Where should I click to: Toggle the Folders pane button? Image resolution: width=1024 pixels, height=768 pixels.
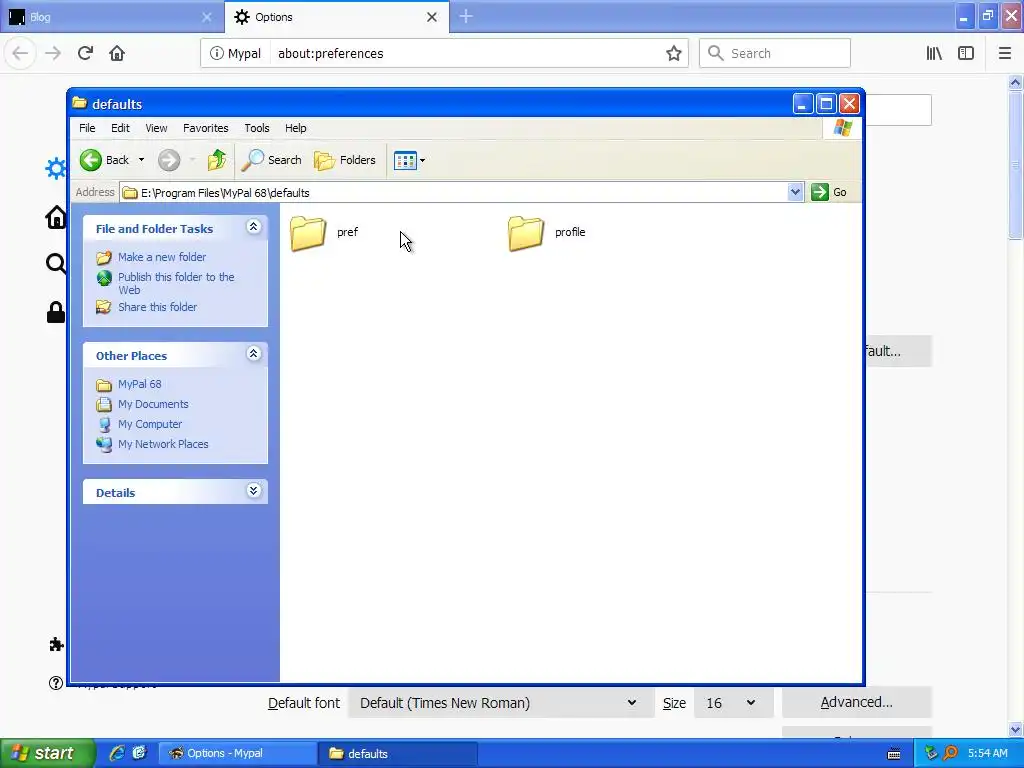click(345, 160)
